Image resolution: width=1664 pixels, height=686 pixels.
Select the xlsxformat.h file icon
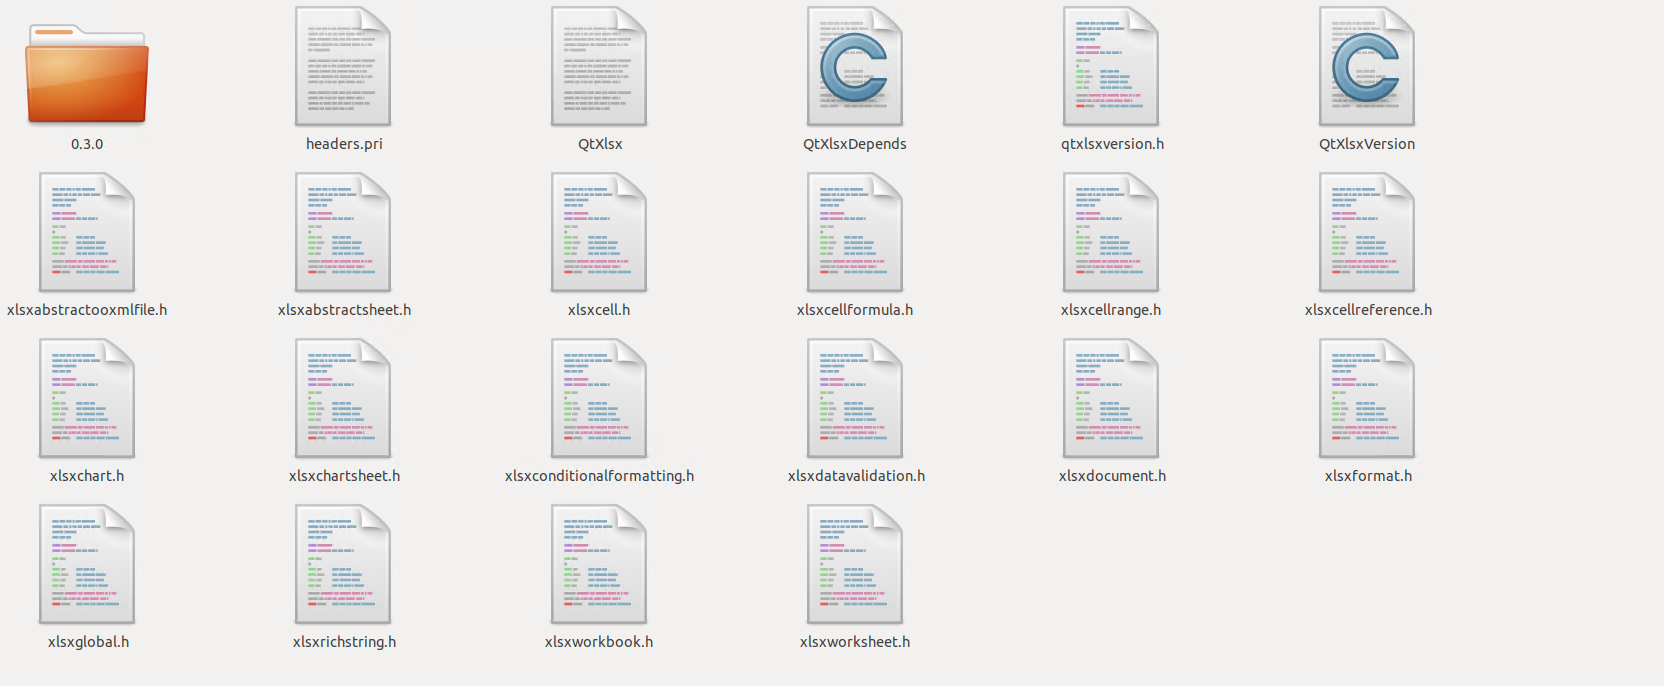[1367, 398]
